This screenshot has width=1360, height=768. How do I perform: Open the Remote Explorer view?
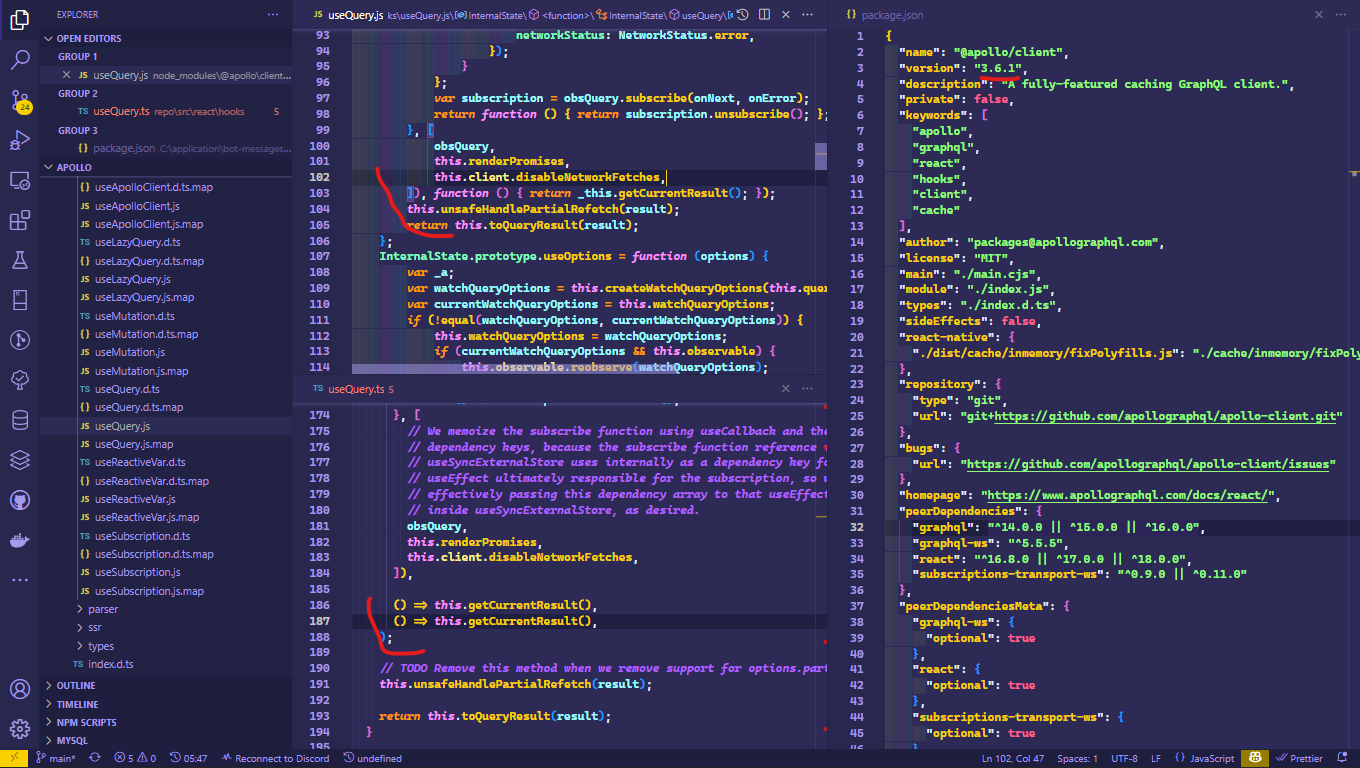click(x=20, y=181)
